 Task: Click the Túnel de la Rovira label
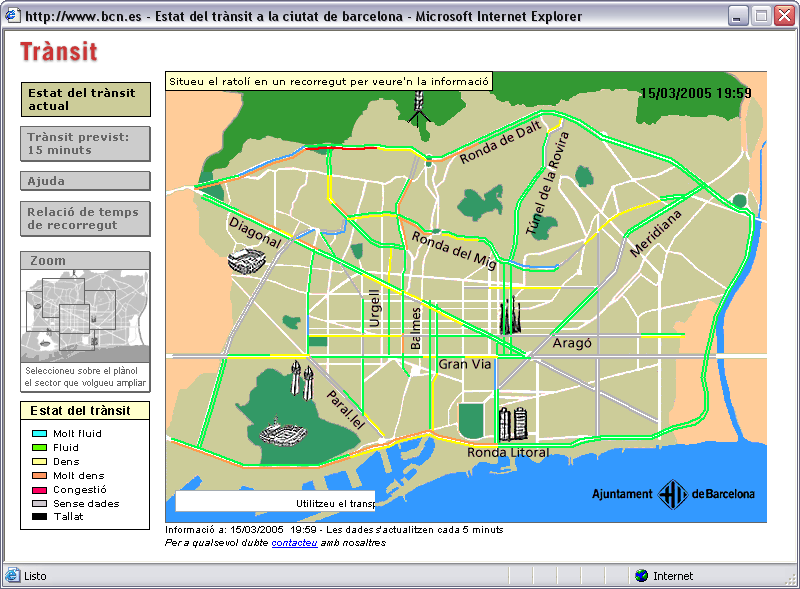547,183
